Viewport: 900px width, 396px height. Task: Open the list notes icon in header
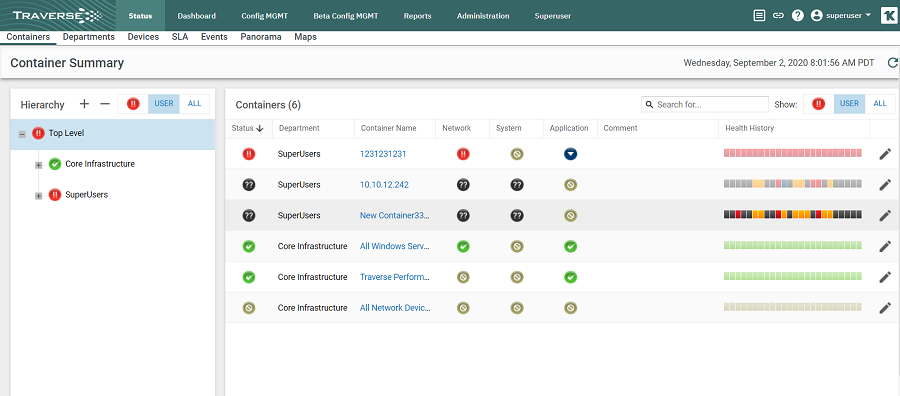coord(759,15)
